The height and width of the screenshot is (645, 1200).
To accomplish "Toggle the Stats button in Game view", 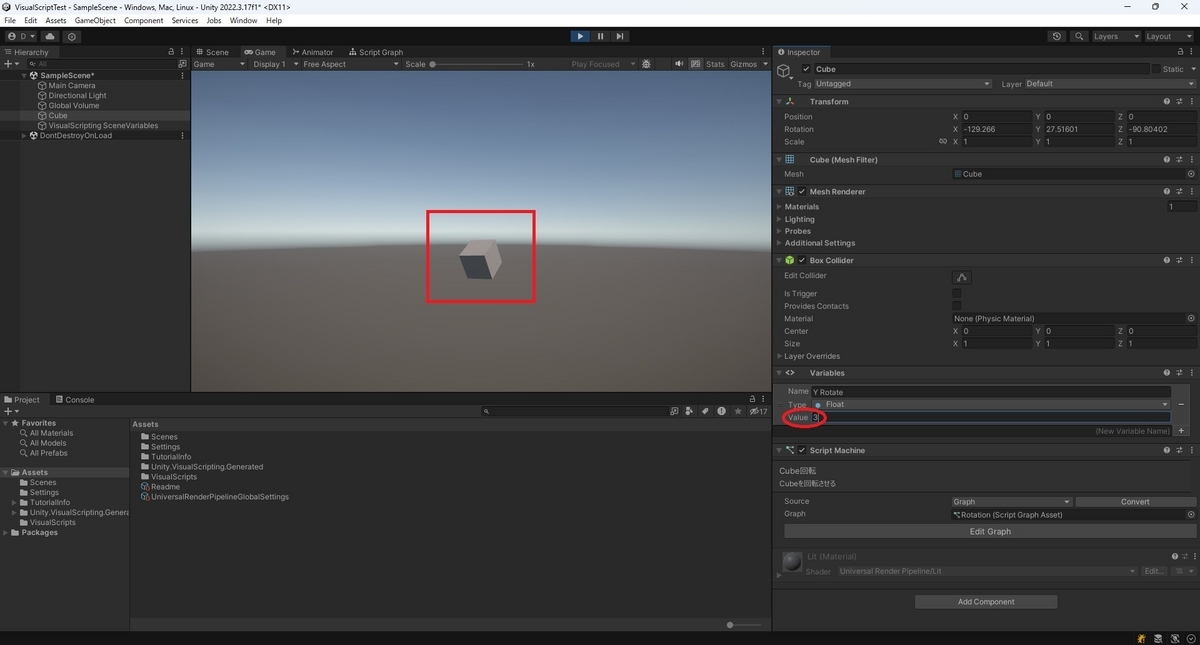I will [x=715, y=64].
